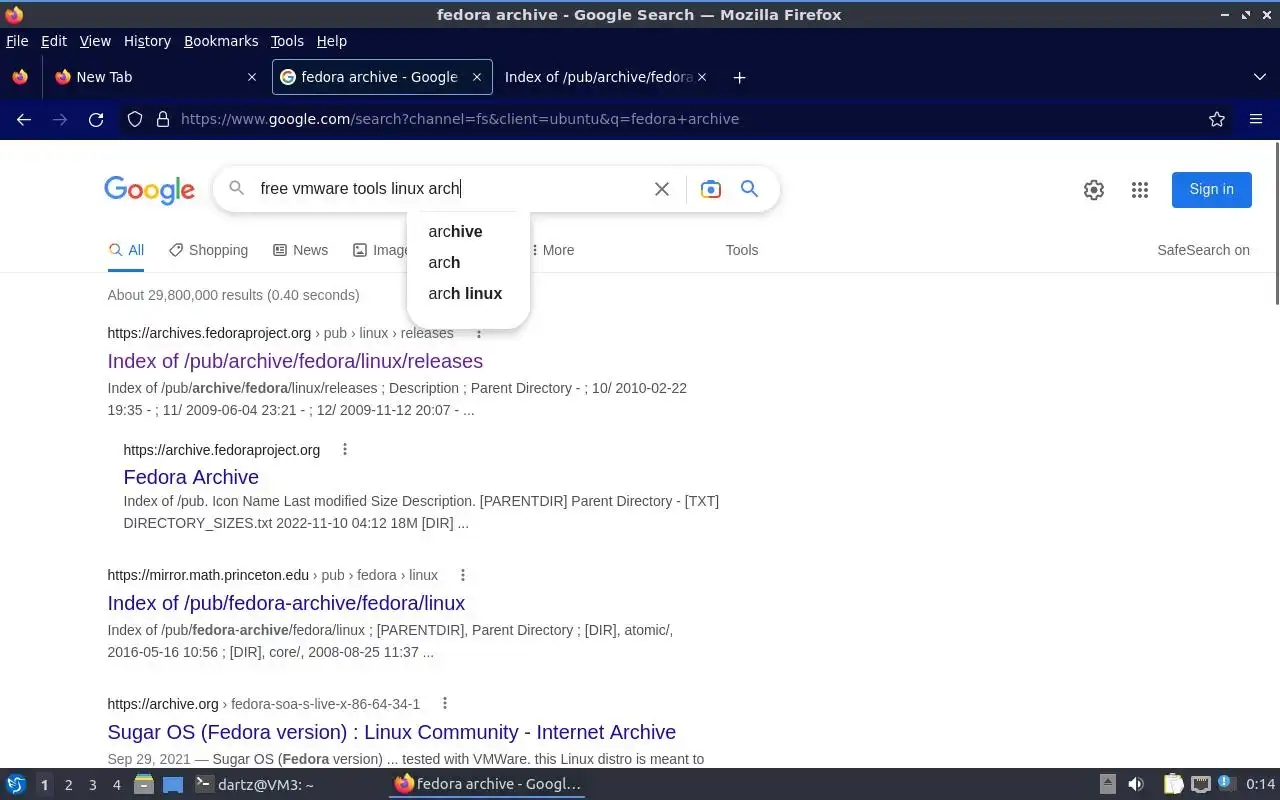This screenshot has width=1280, height=800.
Task: Select the 'archive' autocomplete suggestion
Action: click(x=468, y=231)
